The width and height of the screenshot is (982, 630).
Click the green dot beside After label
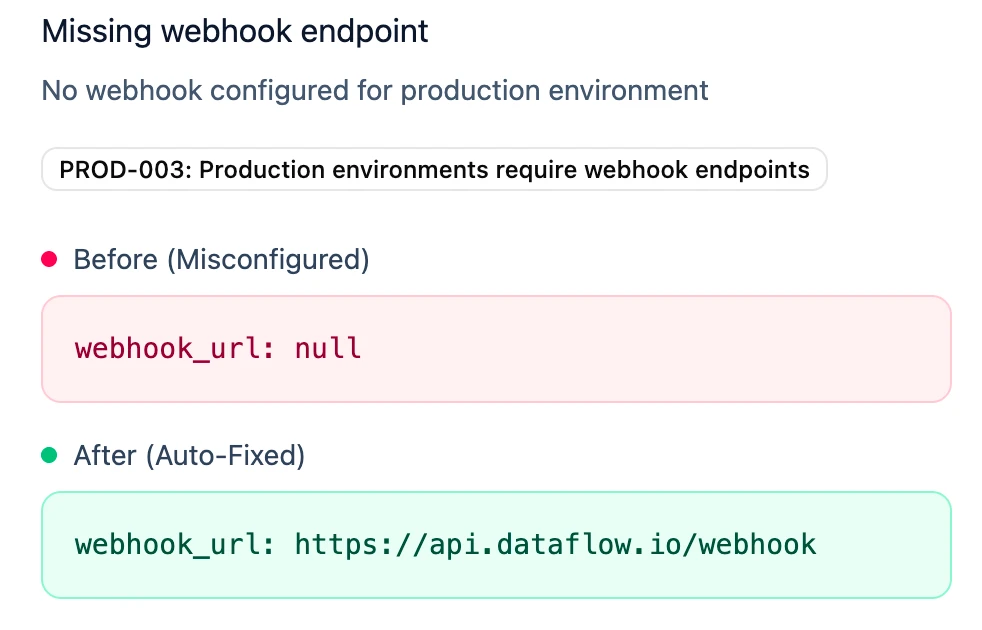(49, 456)
